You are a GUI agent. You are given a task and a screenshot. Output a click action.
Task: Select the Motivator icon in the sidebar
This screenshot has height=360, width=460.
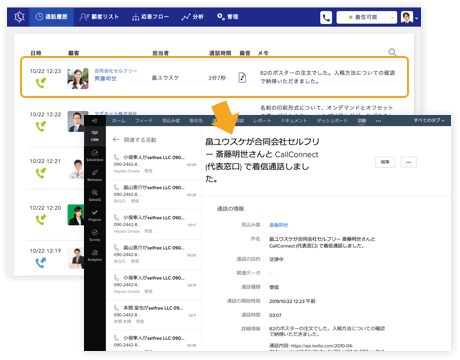[x=95, y=175]
